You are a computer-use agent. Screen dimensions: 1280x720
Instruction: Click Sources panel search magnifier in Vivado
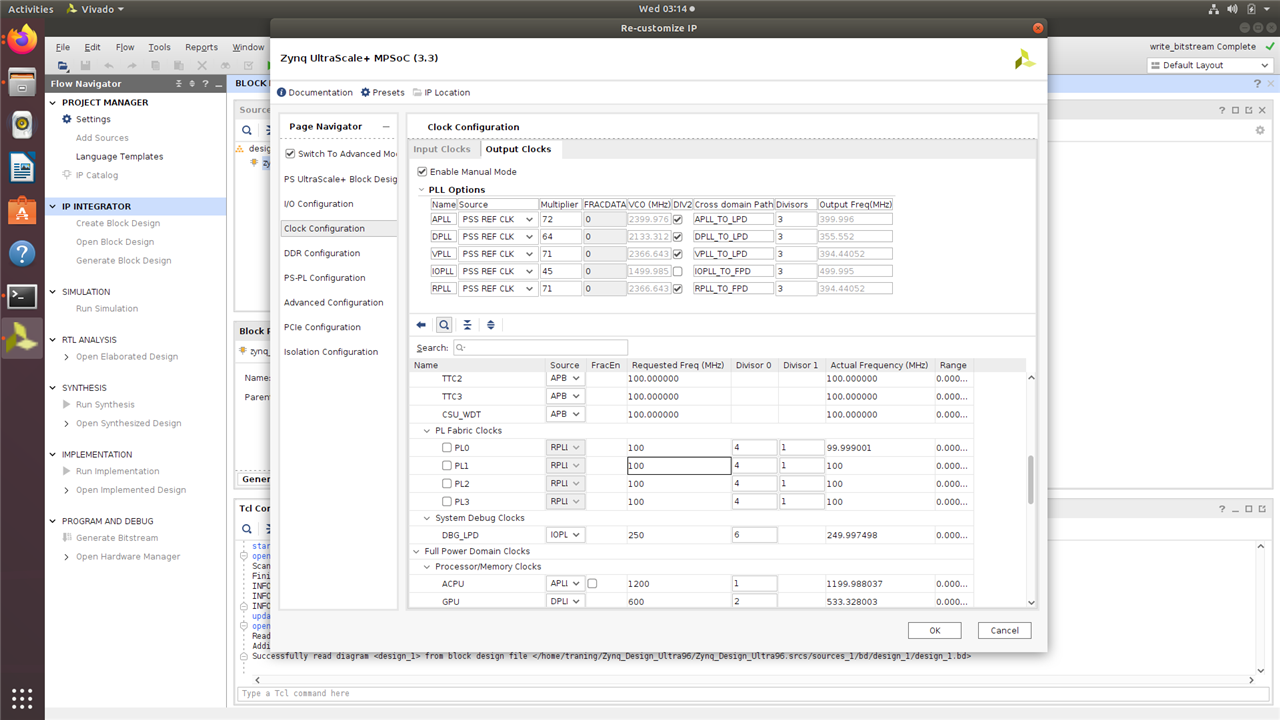247,130
